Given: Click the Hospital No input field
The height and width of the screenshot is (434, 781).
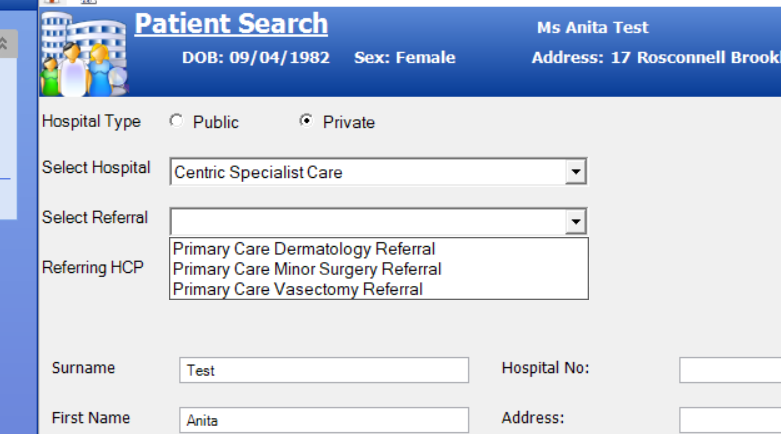Looking at the screenshot, I should pos(729,370).
